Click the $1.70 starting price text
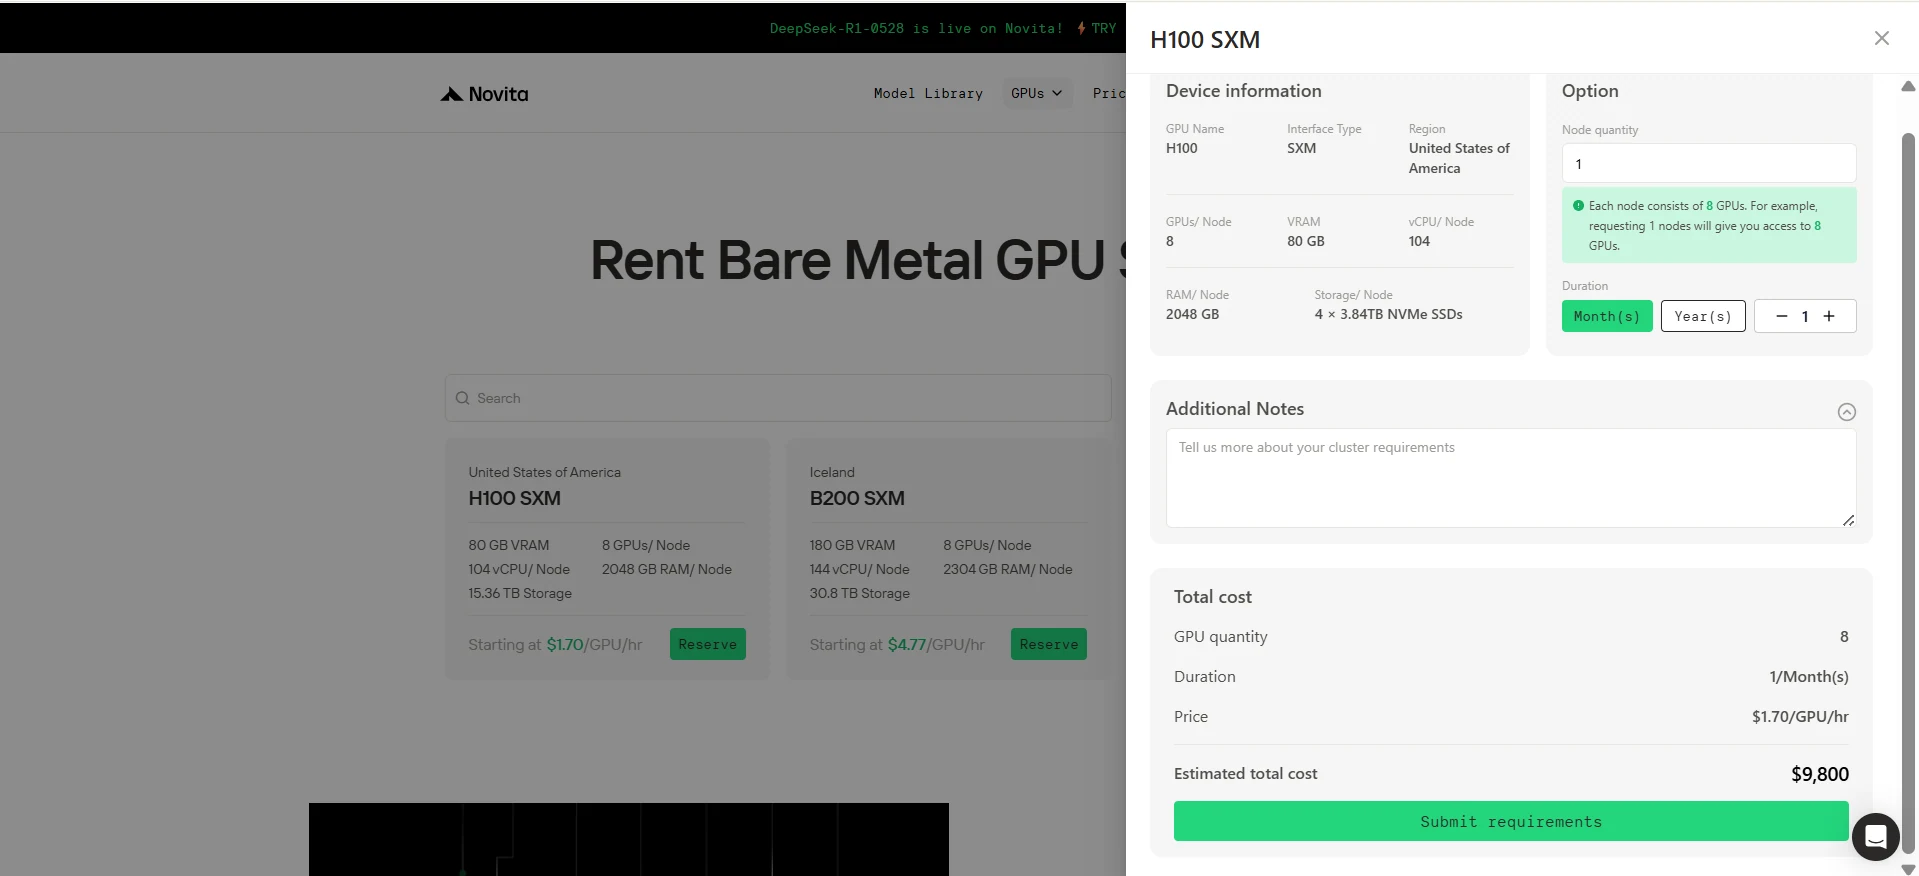Viewport: 1919px width, 876px height. pyautogui.click(x=565, y=645)
